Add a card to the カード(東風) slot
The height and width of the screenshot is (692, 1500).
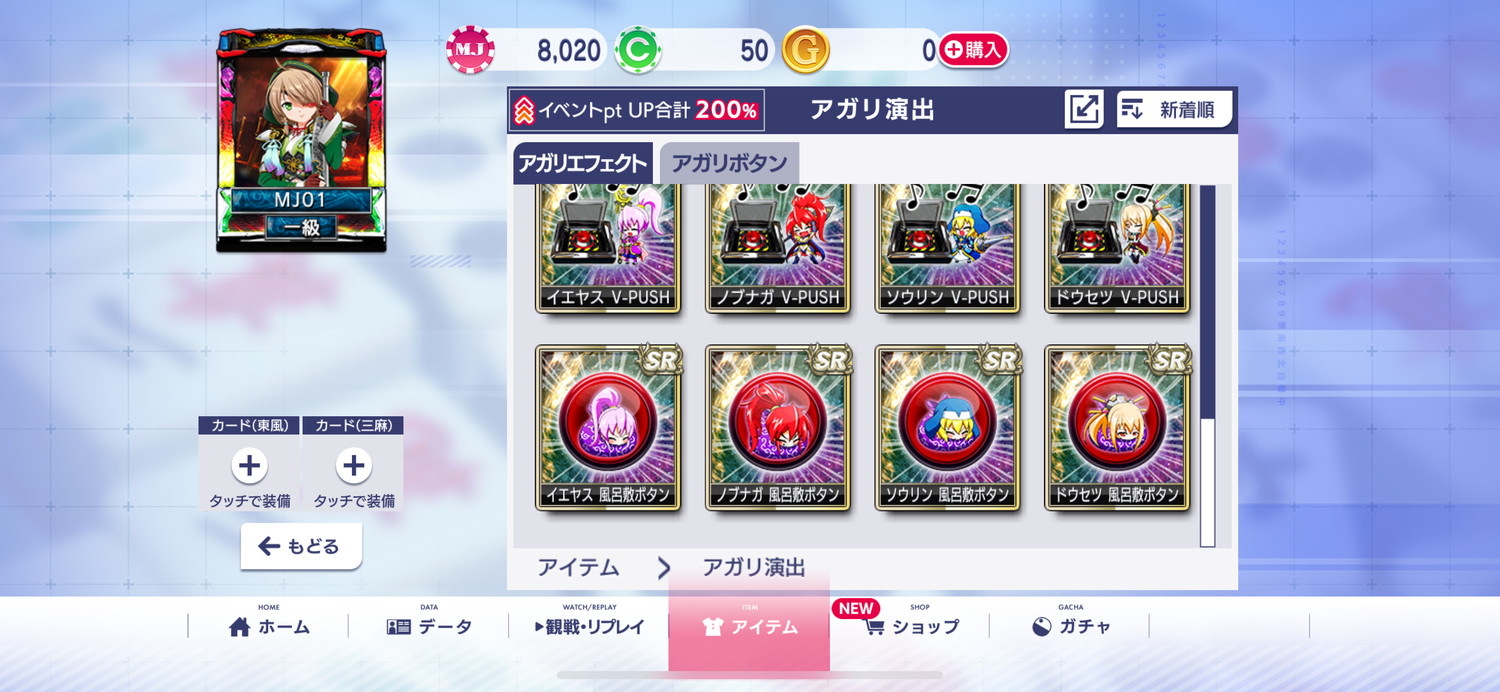[249, 465]
